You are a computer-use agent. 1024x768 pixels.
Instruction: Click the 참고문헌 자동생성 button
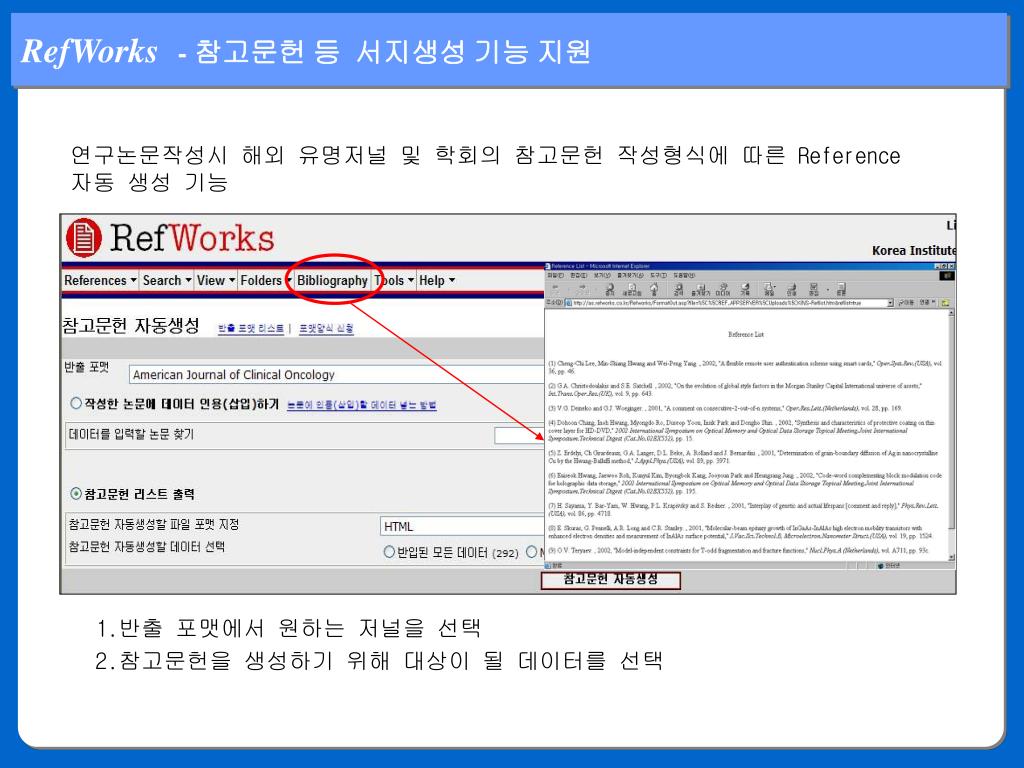pyautogui.click(x=611, y=580)
